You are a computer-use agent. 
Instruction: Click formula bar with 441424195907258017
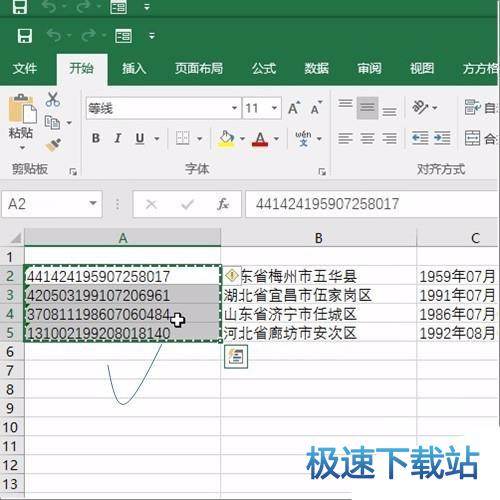[371, 204]
